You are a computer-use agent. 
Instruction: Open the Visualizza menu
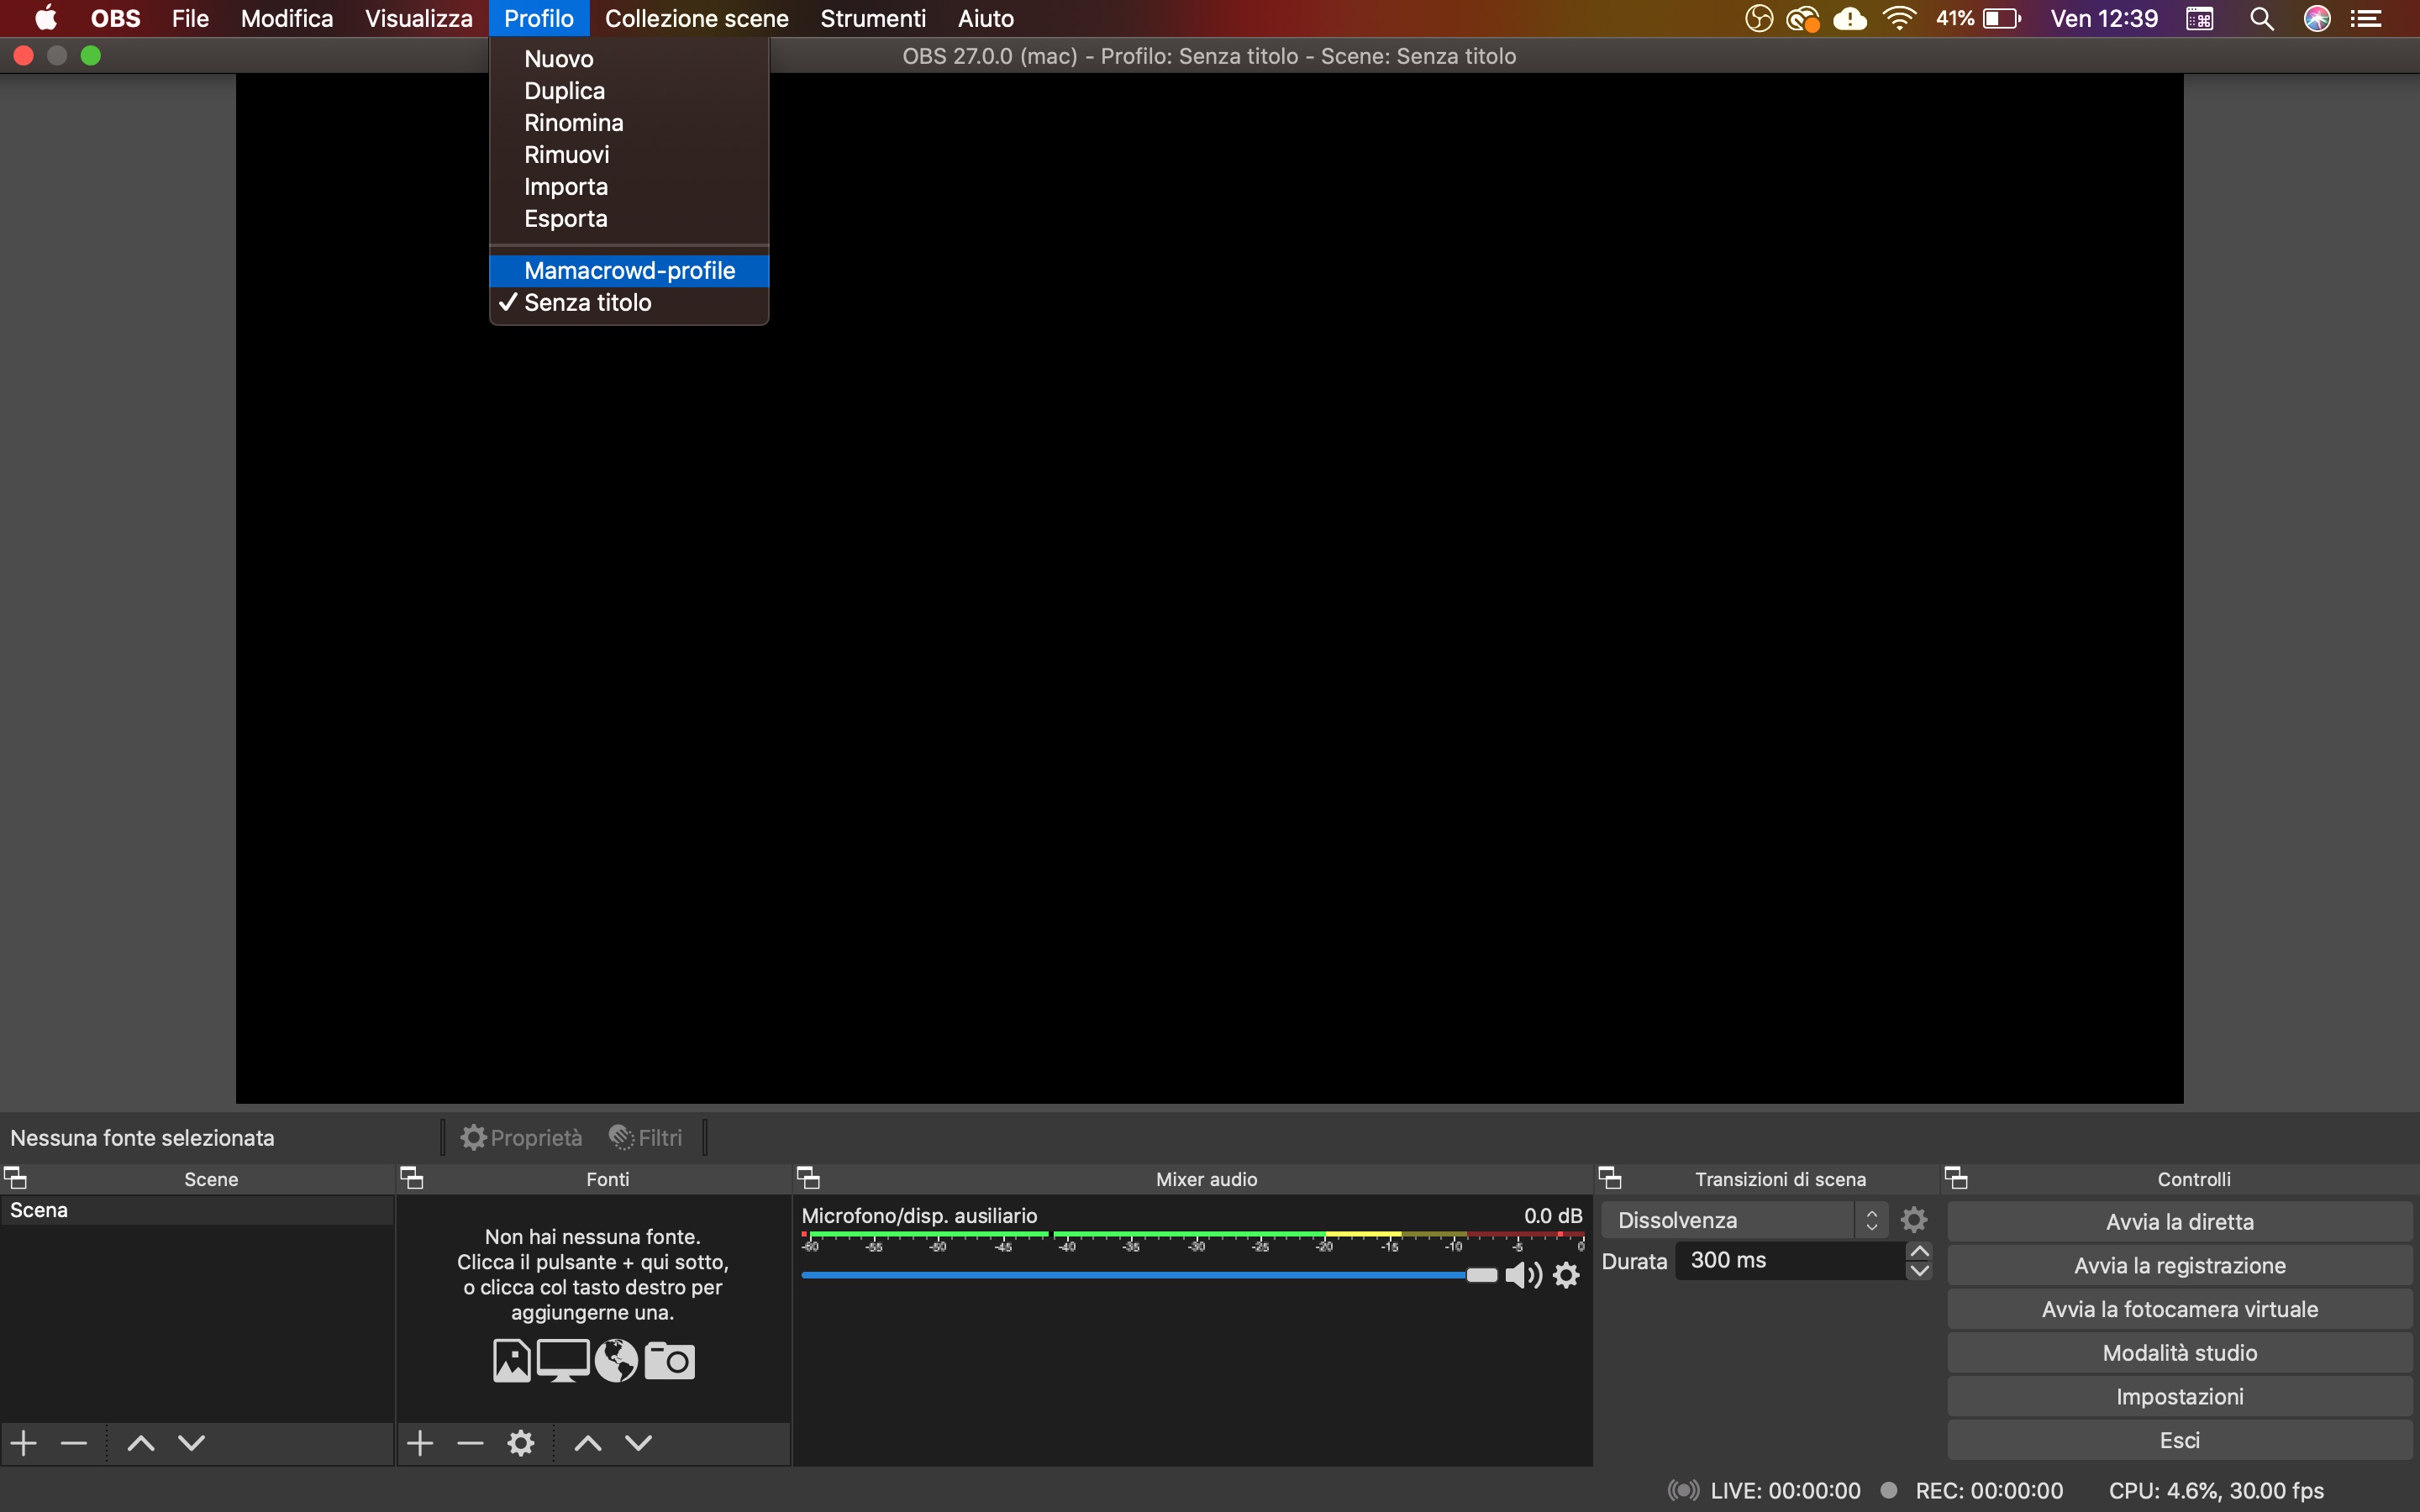click(418, 19)
